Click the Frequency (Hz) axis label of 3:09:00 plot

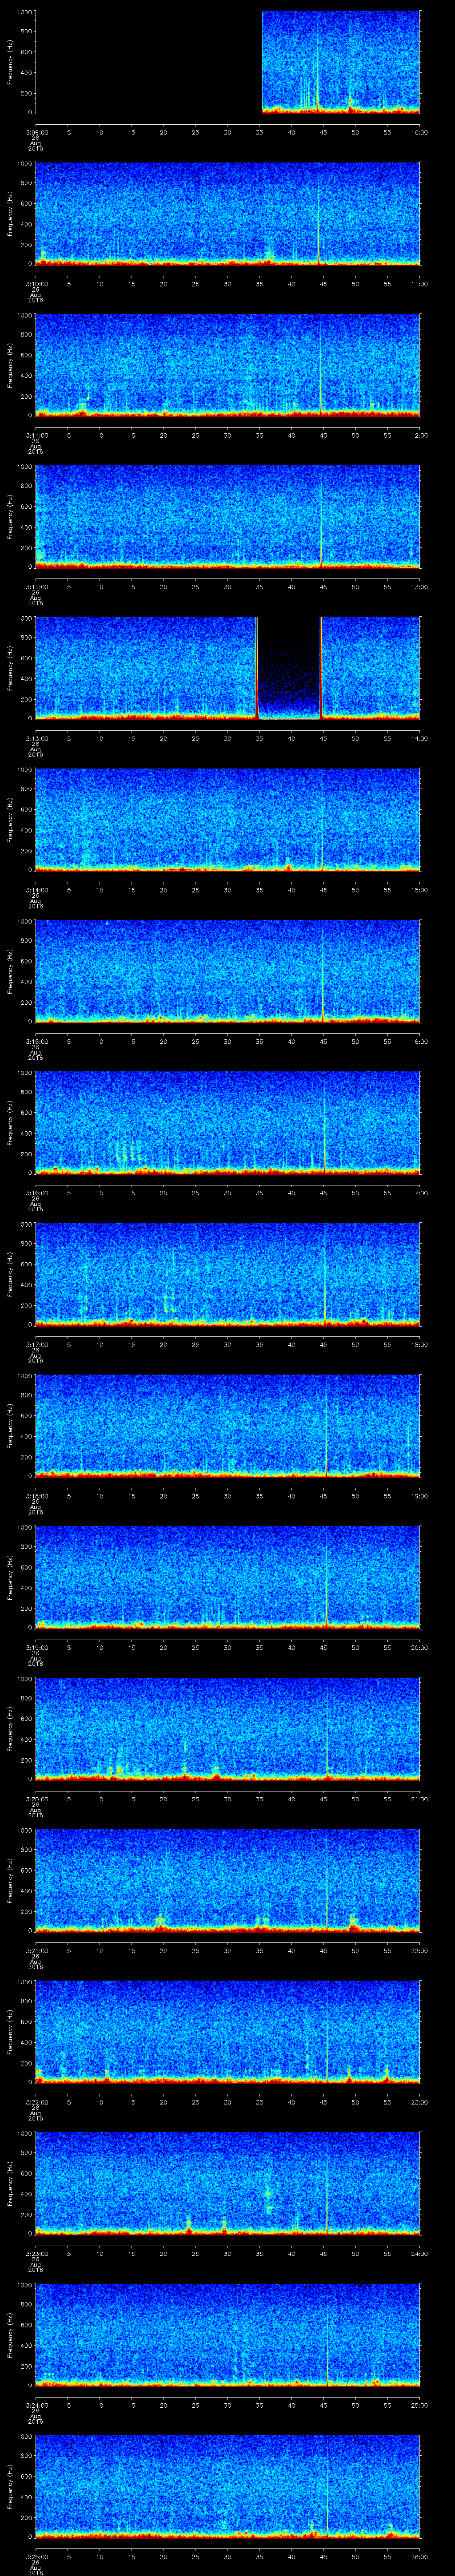tap(10, 62)
